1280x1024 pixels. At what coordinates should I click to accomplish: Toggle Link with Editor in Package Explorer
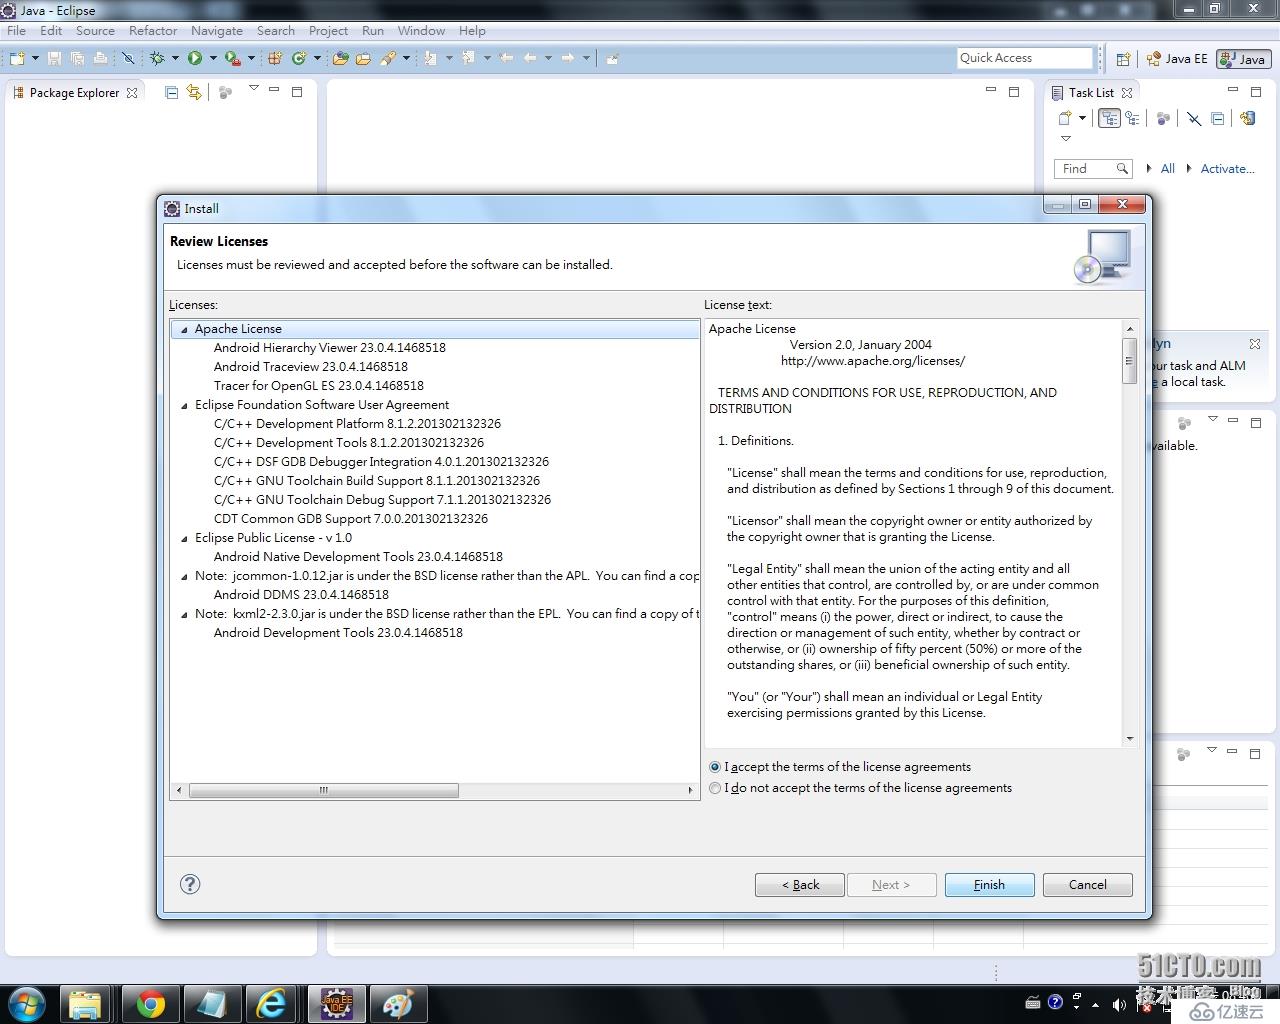[x=194, y=92]
